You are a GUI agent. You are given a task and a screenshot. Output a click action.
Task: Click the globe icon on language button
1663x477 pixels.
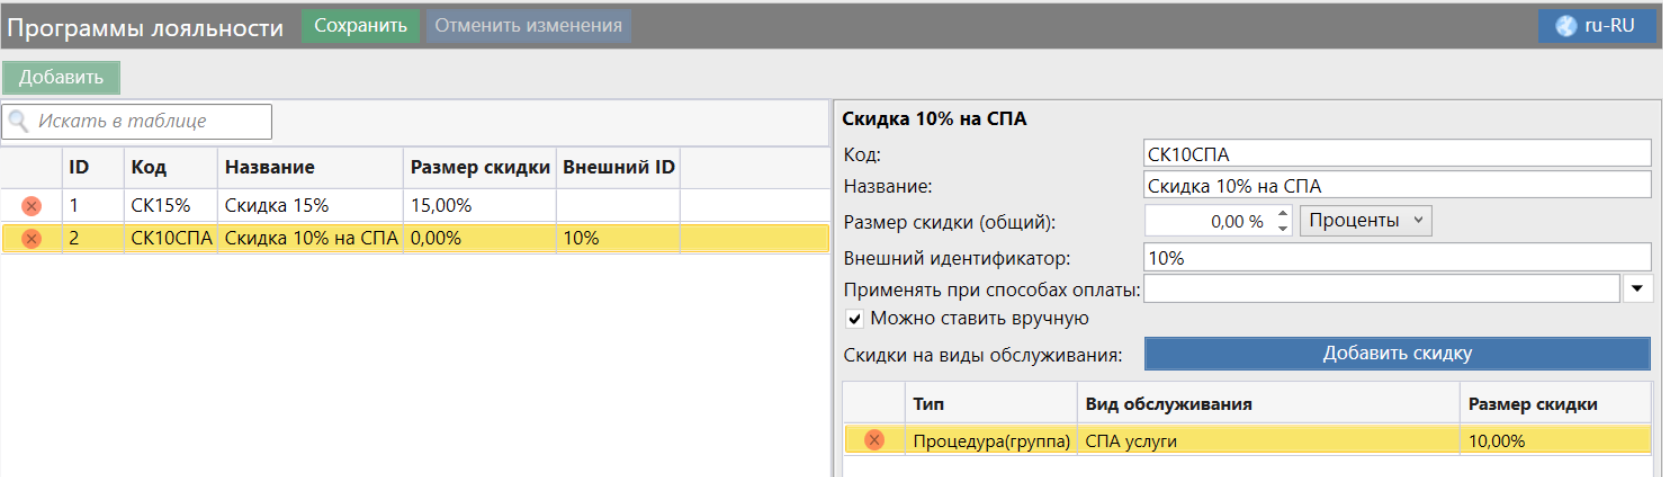click(x=1566, y=26)
